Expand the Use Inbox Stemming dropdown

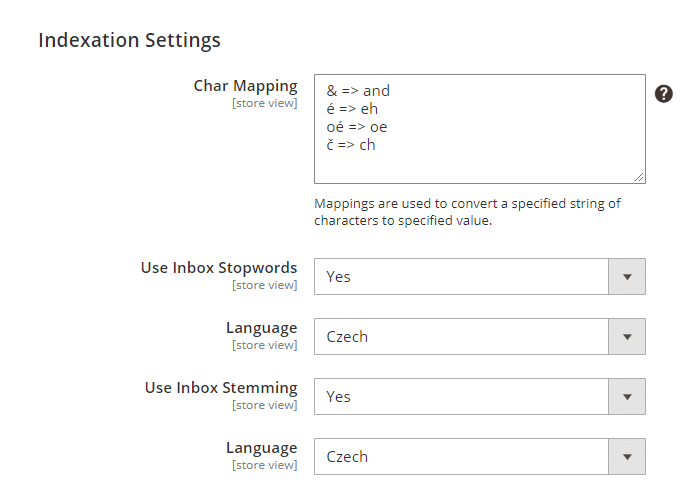[462, 397]
